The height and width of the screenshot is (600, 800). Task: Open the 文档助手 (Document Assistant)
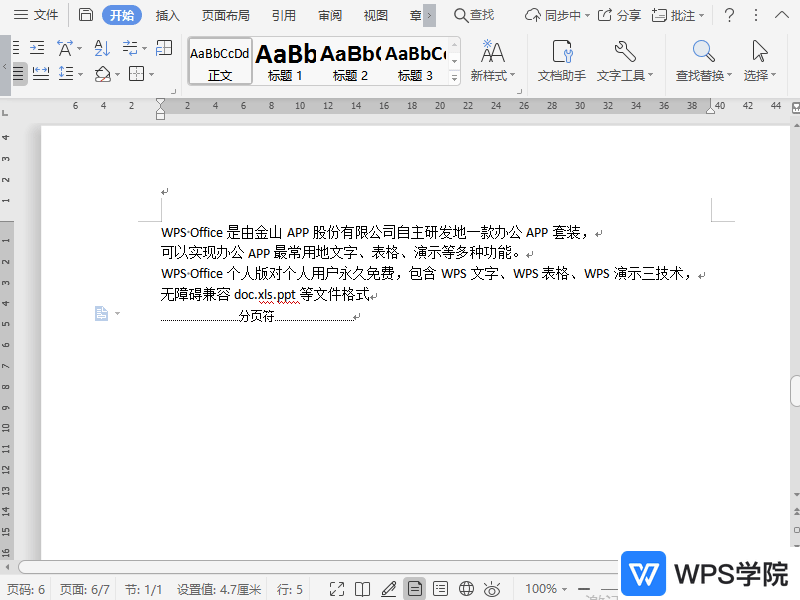561,61
